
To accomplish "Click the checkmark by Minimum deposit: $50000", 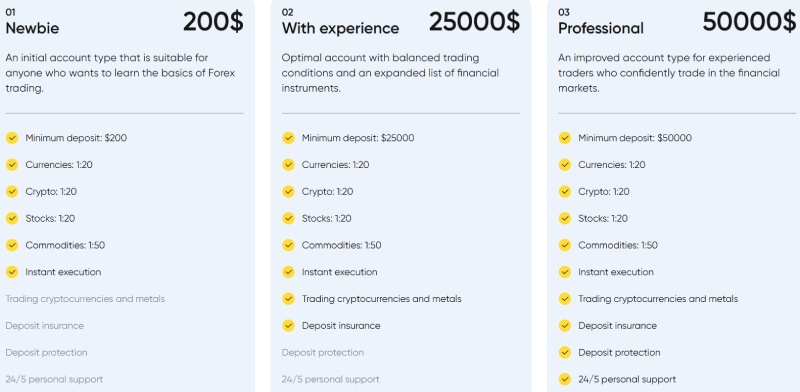I will tap(564, 138).
